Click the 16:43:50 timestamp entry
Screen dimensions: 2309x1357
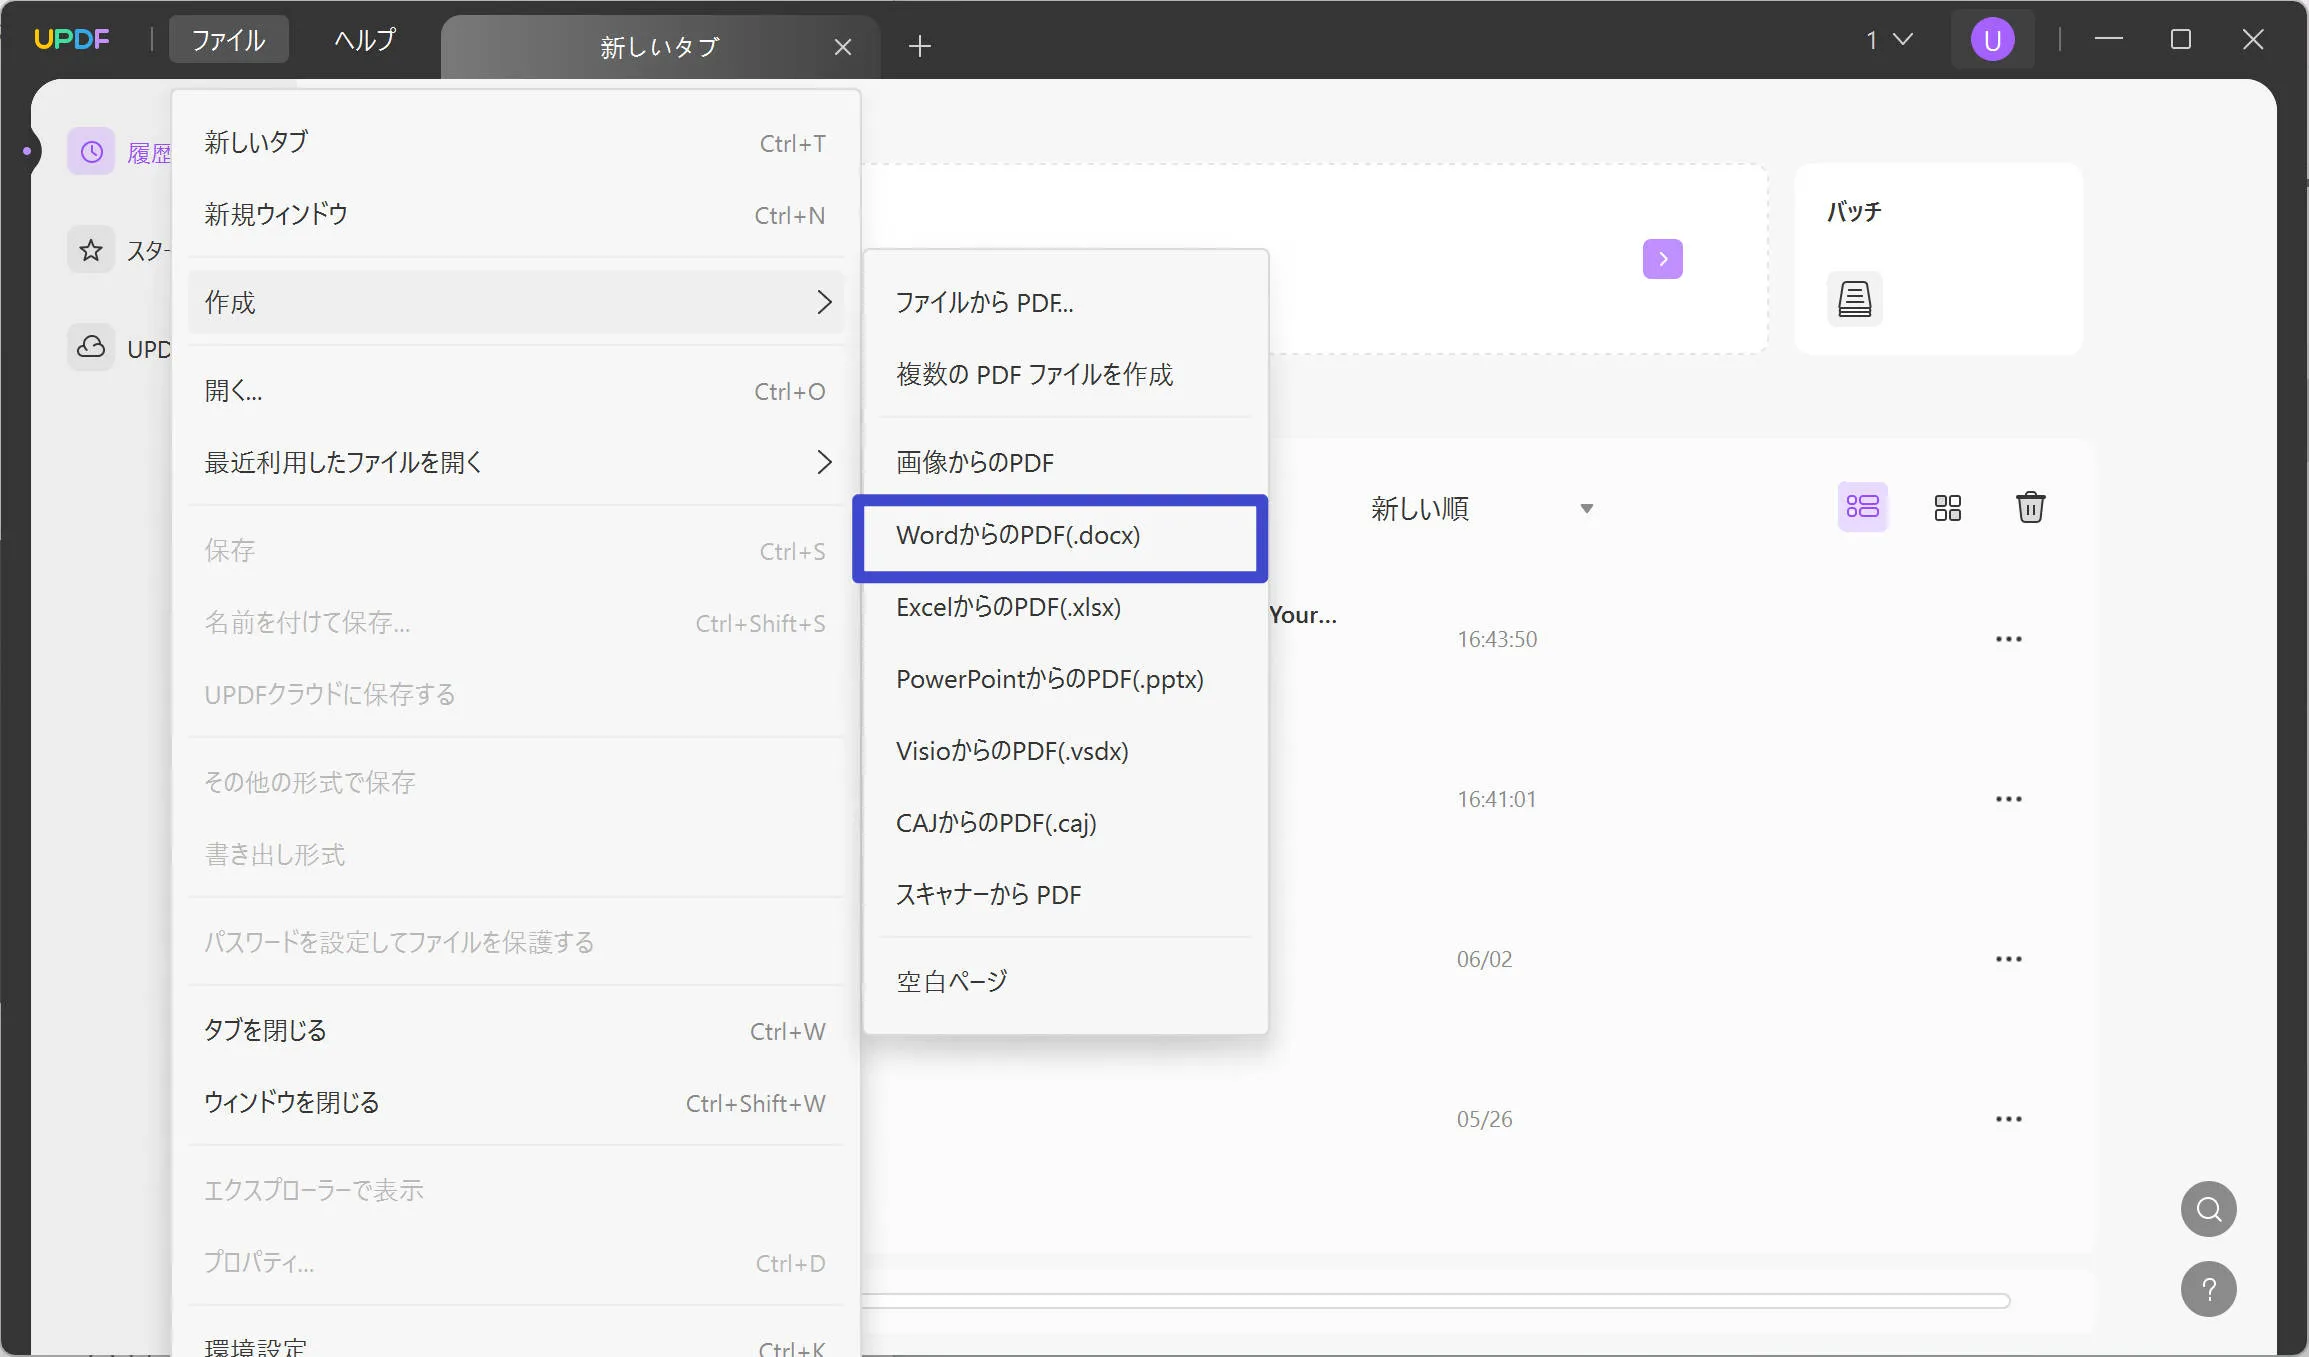[x=1497, y=639]
